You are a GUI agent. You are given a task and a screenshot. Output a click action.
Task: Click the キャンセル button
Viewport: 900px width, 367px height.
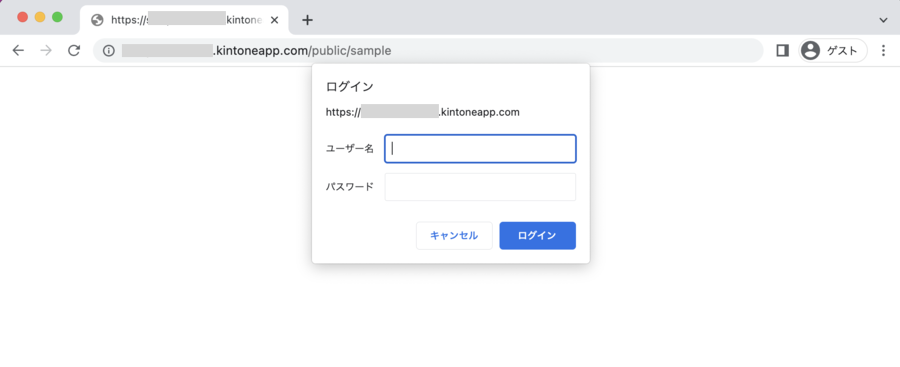click(454, 235)
